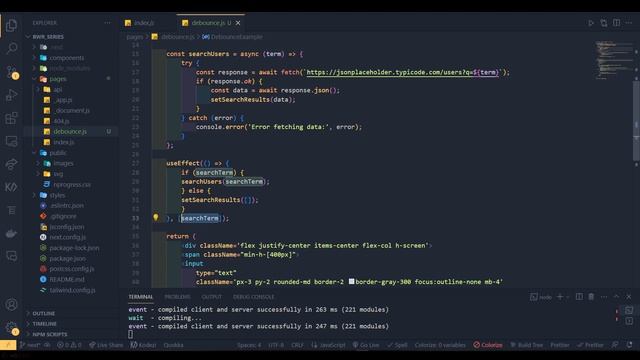Open Run and Debug view
The height and width of the screenshot is (360, 640).
(x=11, y=95)
